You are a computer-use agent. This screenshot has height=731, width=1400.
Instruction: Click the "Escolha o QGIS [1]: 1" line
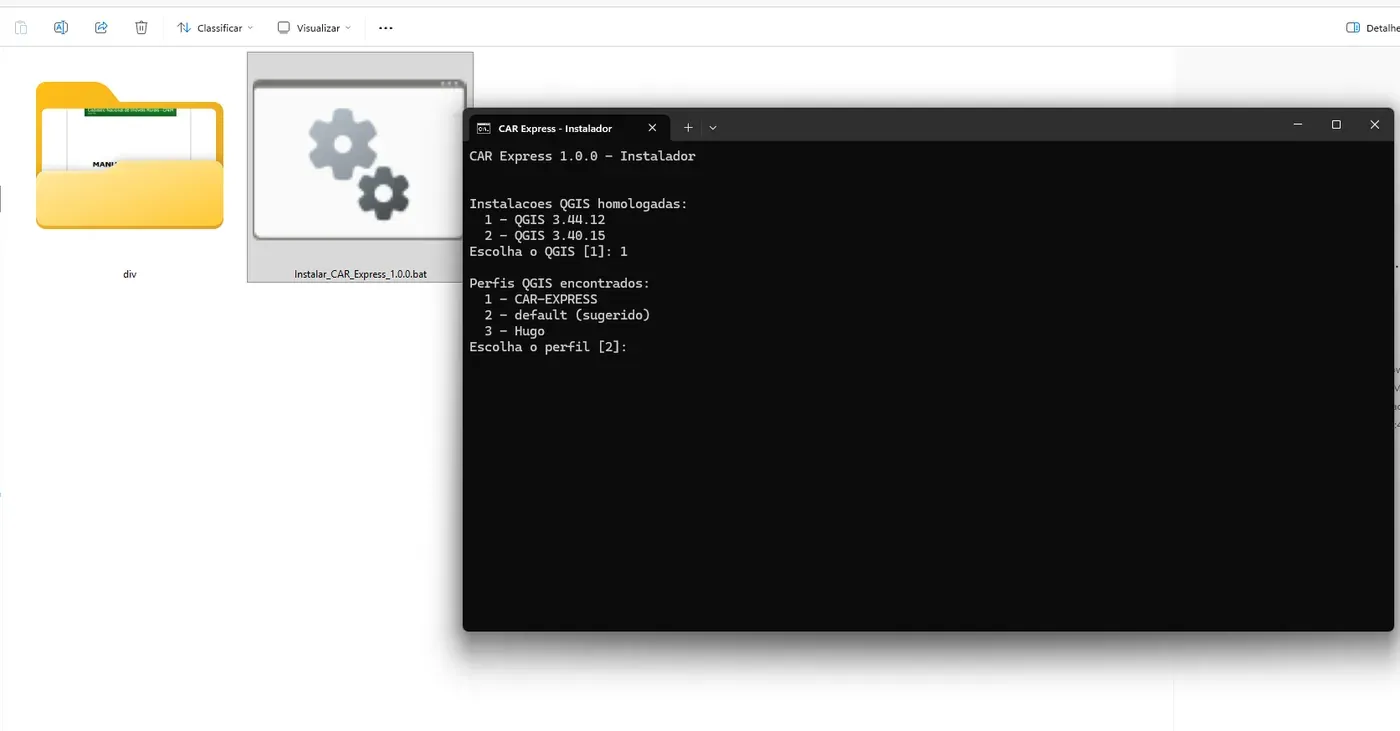coord(549,252)
